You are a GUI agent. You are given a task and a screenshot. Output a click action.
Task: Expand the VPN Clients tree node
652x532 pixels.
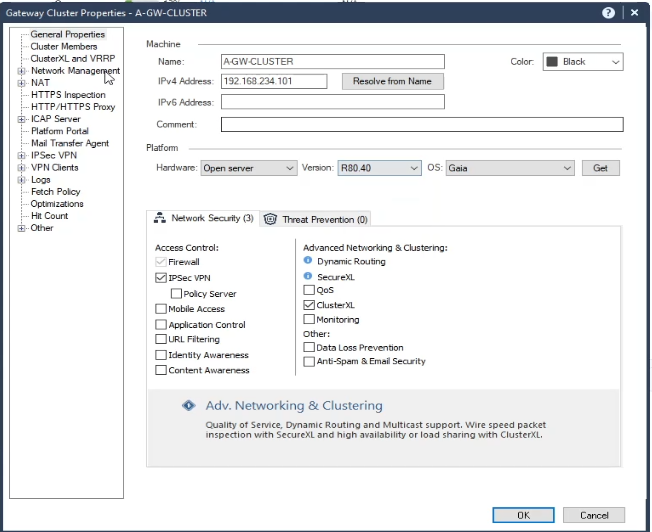point(21,168)
